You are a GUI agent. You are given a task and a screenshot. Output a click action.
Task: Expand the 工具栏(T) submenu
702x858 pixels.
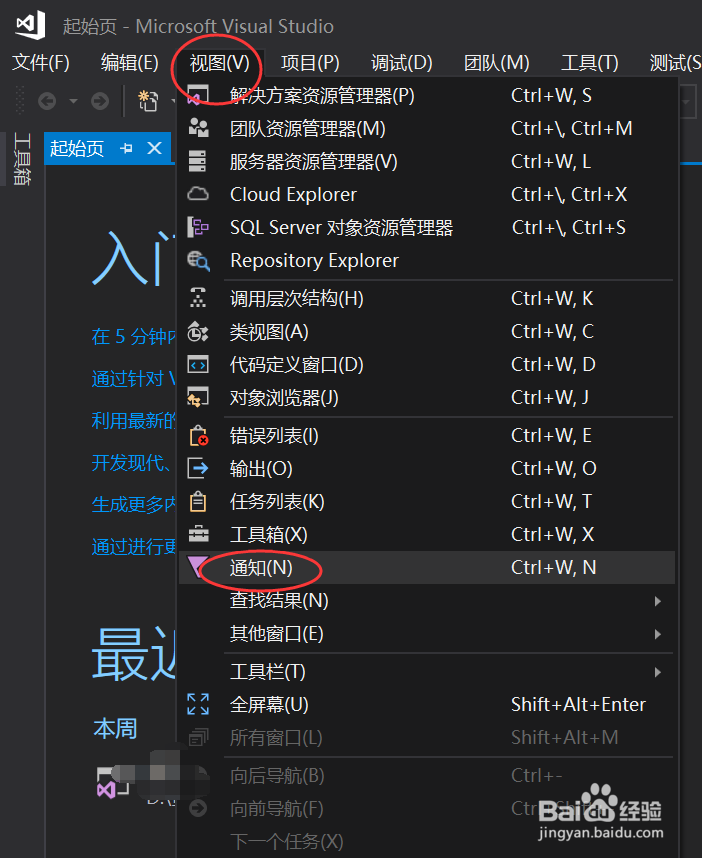point(427,671)
